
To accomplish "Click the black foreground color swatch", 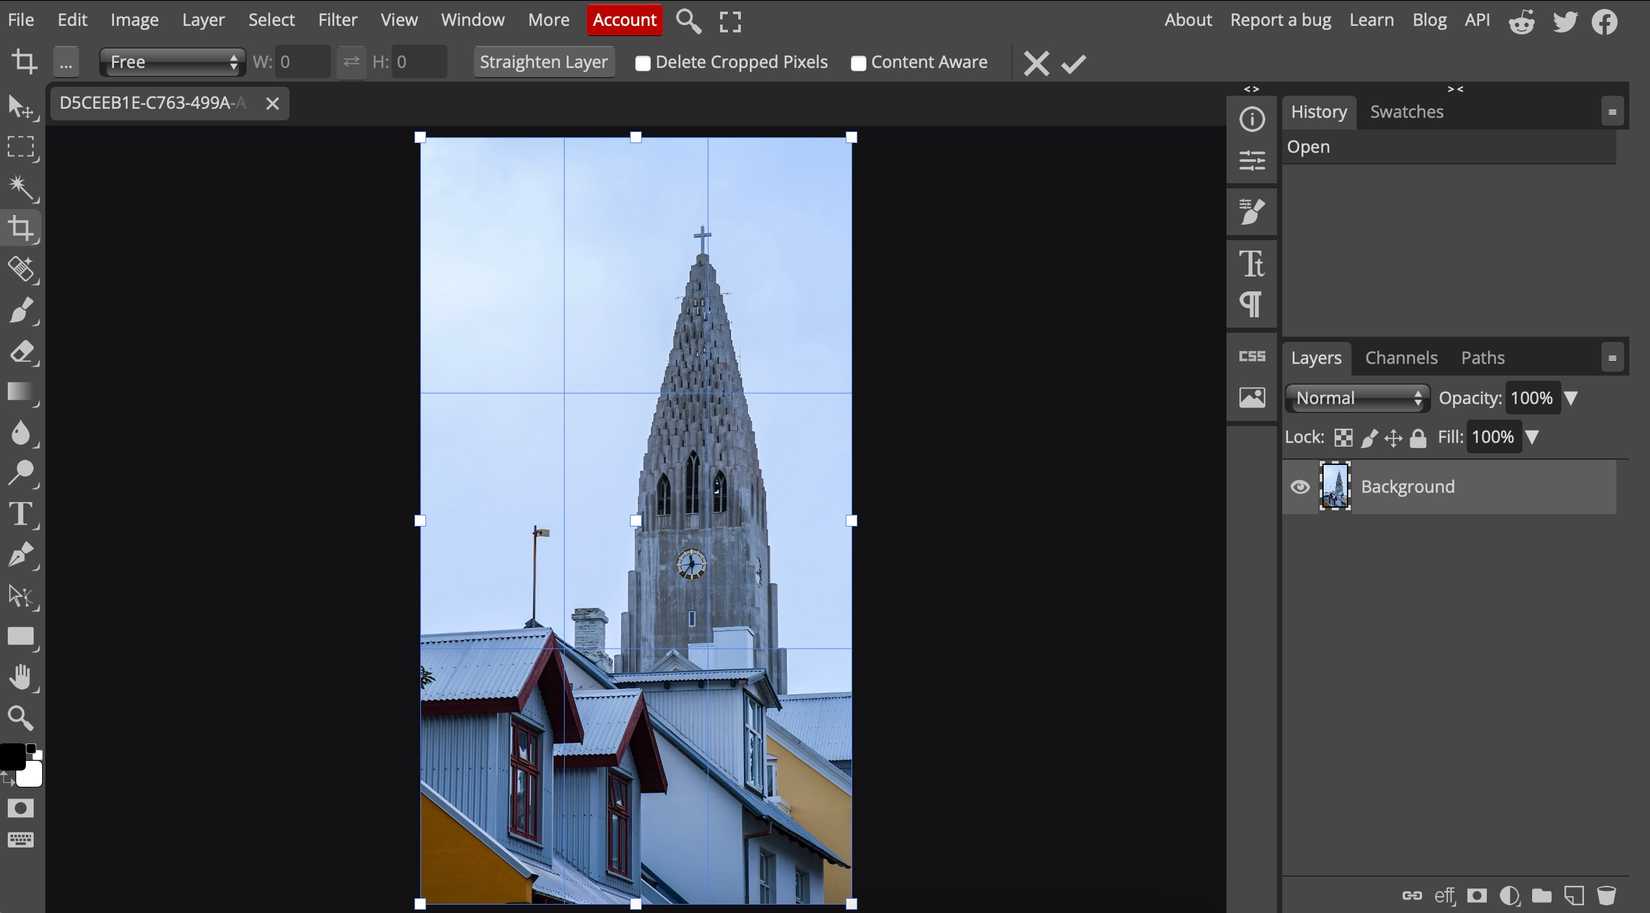I will [11, 757].
